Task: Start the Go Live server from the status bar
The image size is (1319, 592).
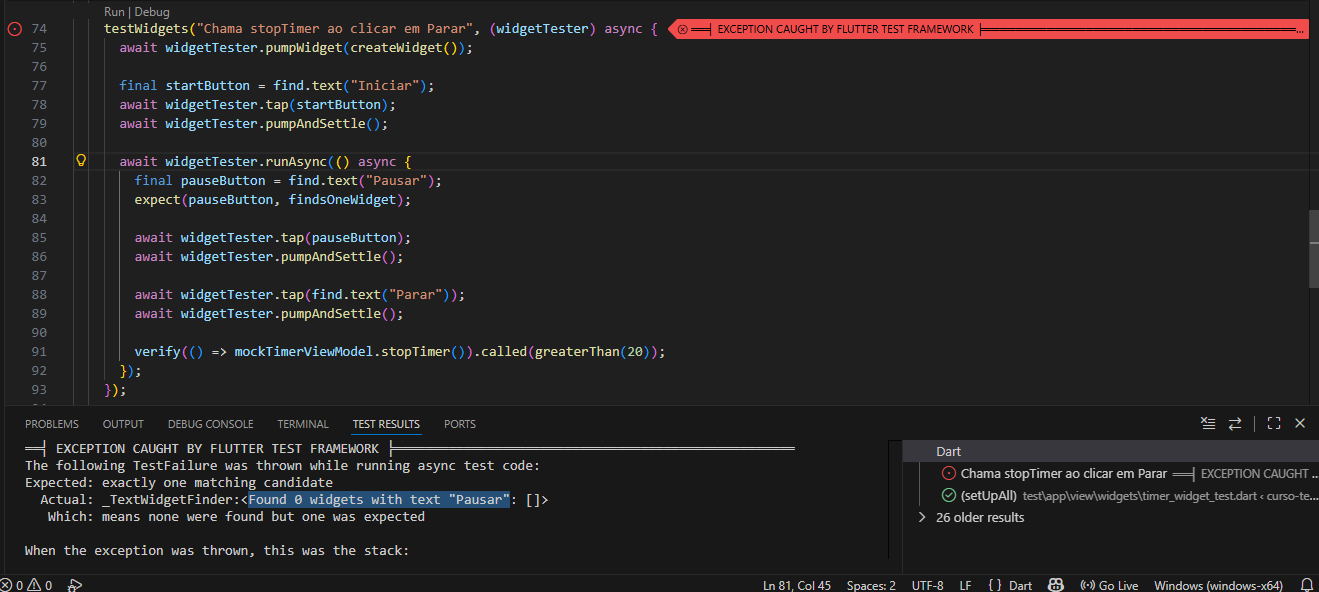Action: pos(1111,585)
